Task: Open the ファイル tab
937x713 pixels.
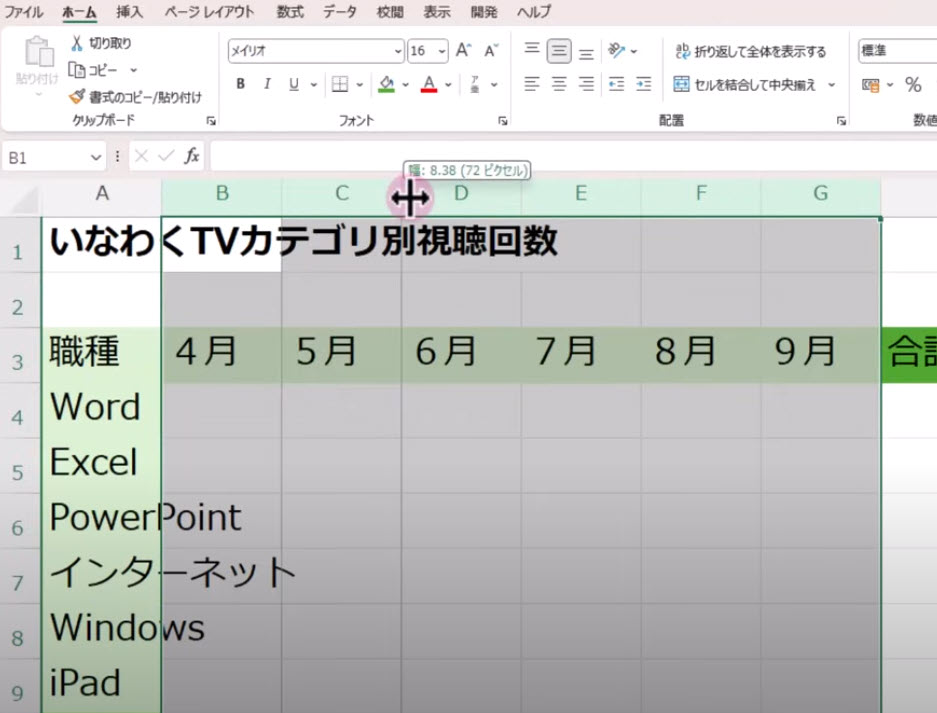Action: [x=23, y=11]
